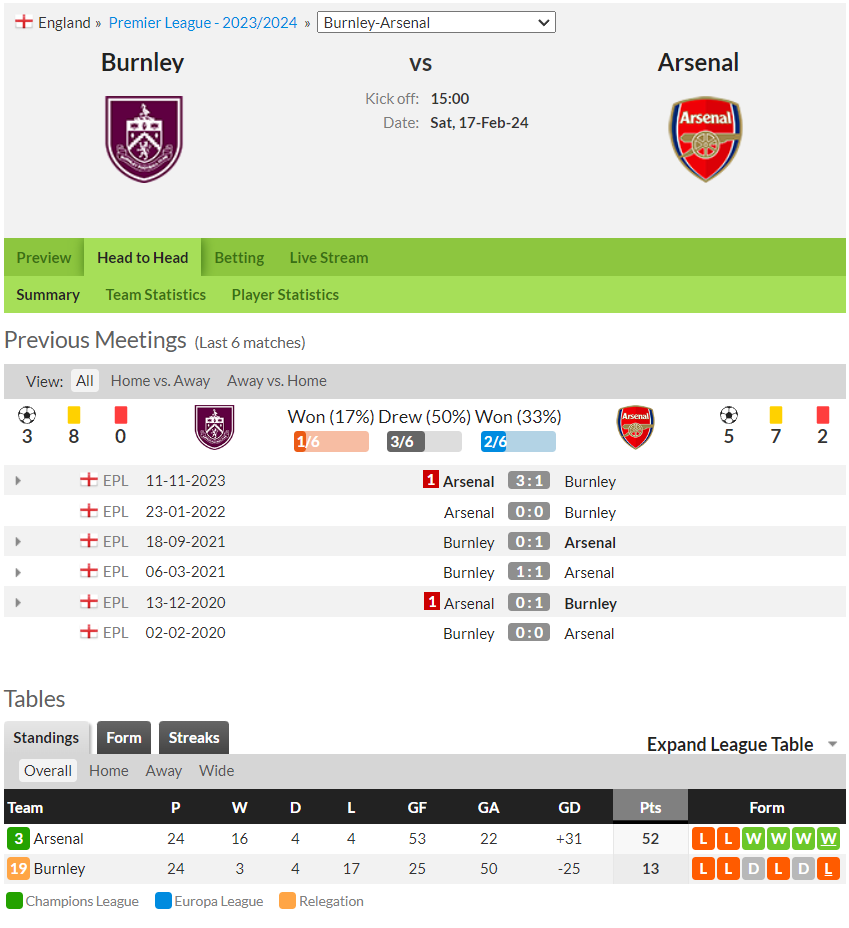The width and height of the screenshot is (849, 928).
Task: Expand the 11-11-2023 match row
Action: pos(18,481)
